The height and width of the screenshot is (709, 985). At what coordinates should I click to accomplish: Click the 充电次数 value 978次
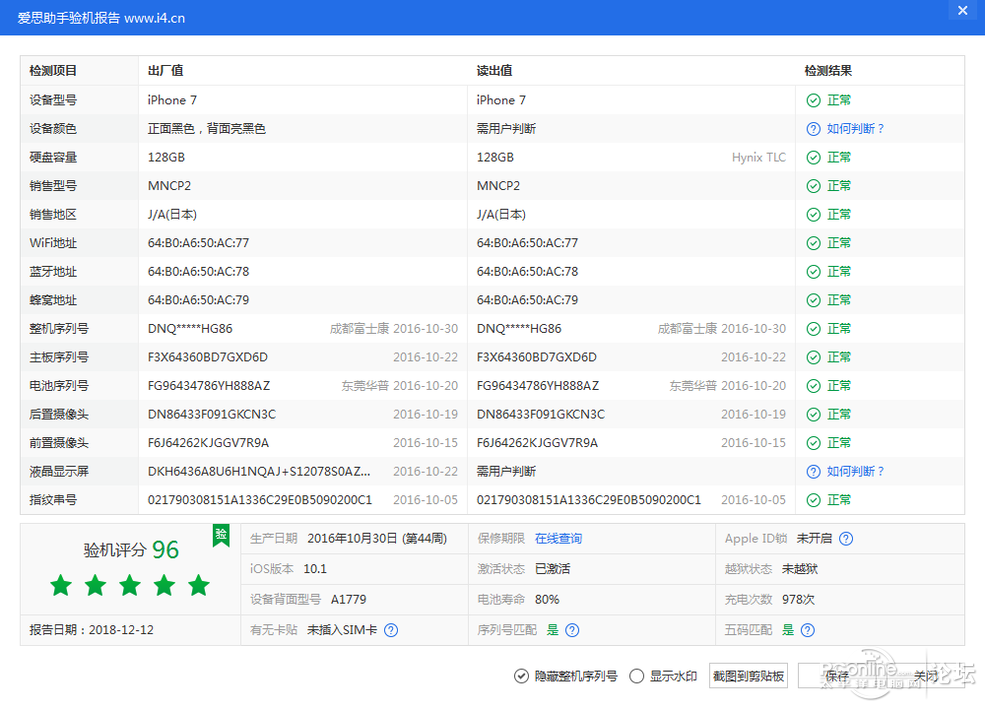[x=798, y=600]
